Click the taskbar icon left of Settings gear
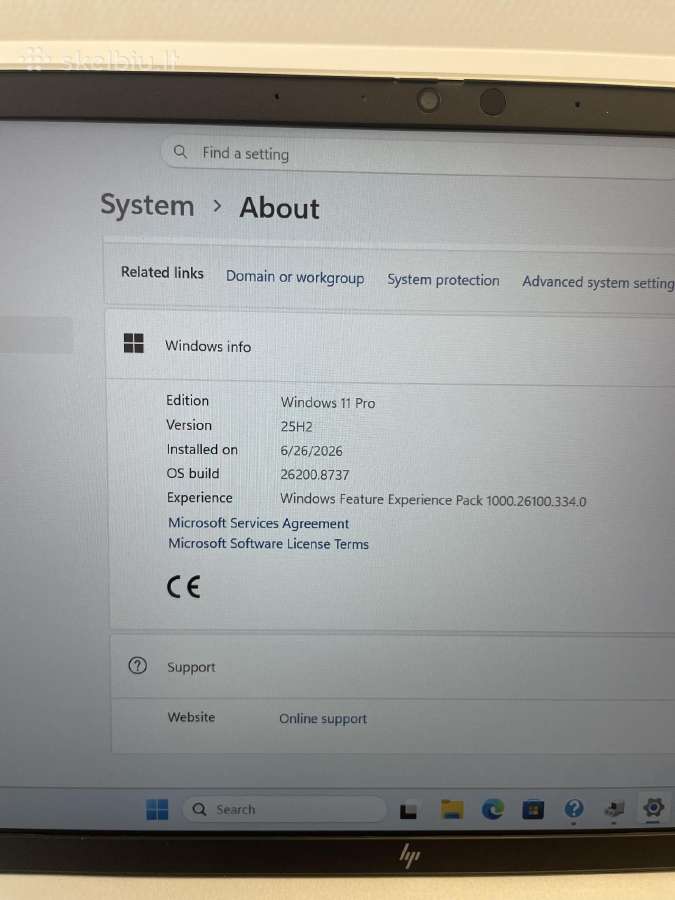Screen dimensions: 675x900 (614, 809)
